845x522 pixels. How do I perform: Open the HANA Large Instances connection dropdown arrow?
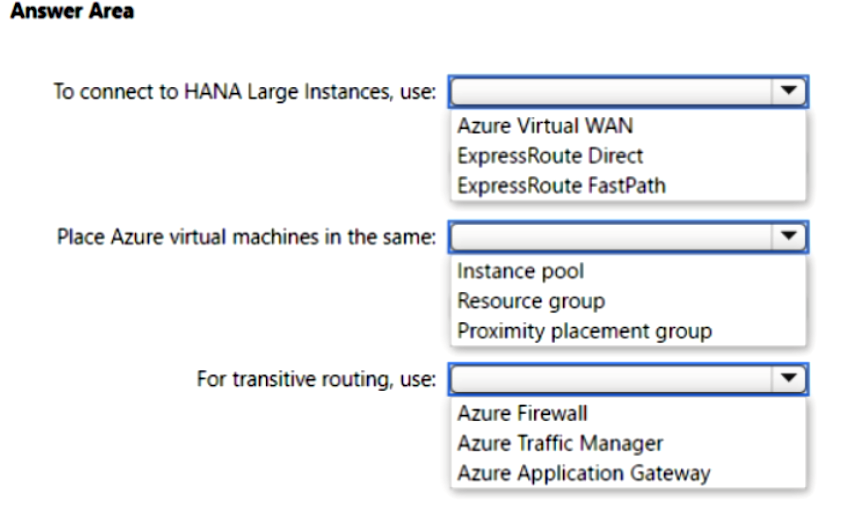(x=788, y=91)
